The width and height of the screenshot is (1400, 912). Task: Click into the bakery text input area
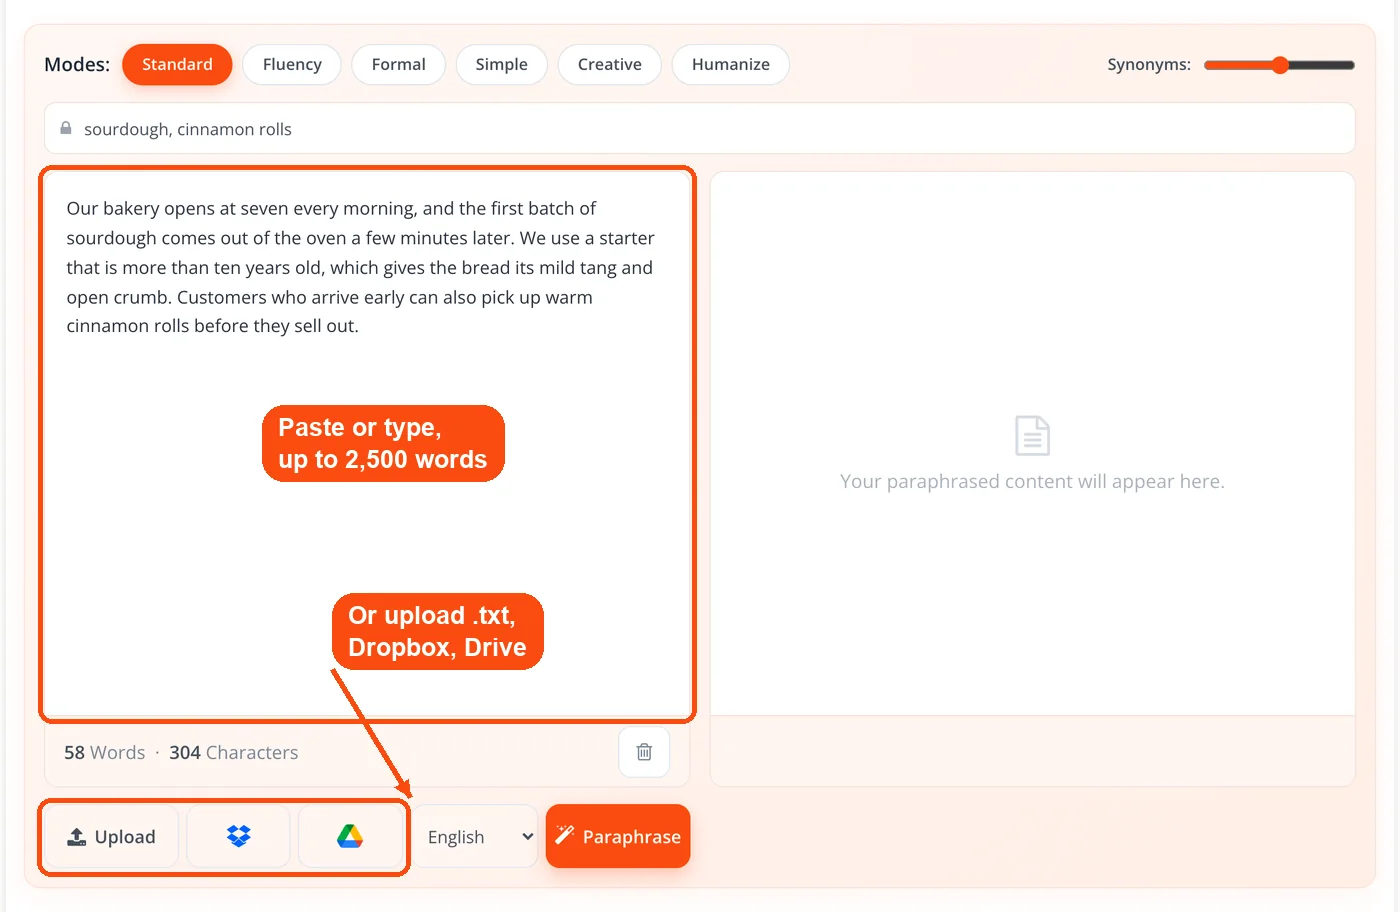point(367,444)
